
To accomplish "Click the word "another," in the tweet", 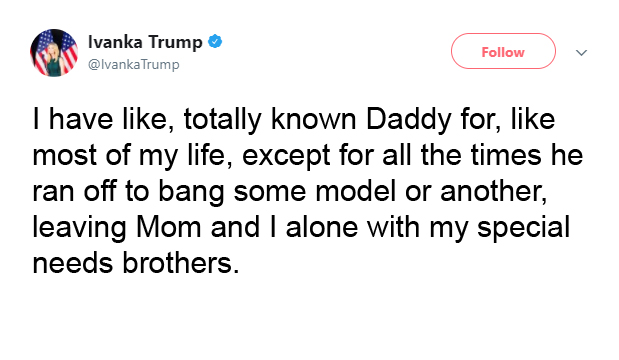I will click(493, 192).
